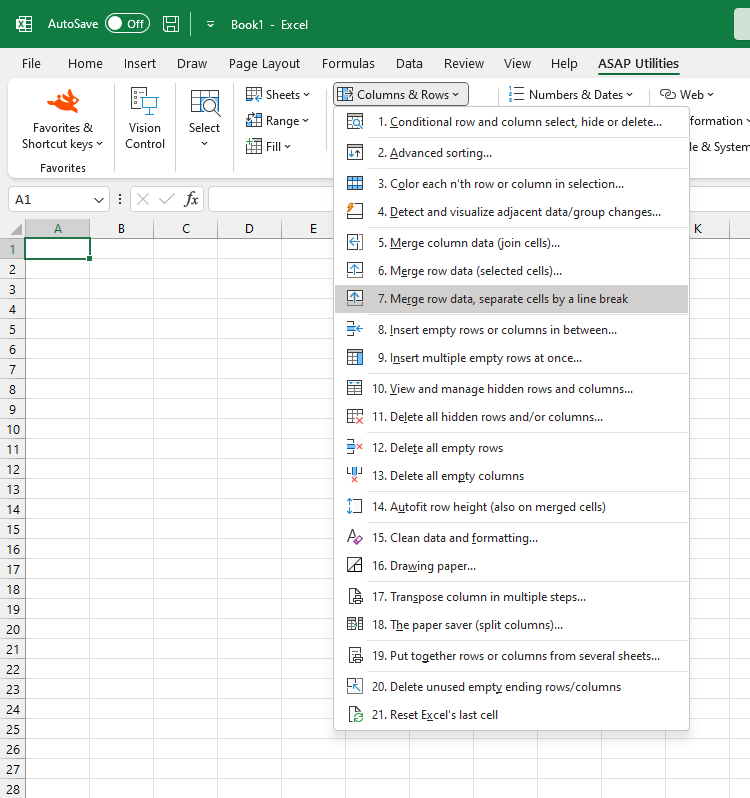Viewport: 750px width, 798px height.
Task: Switch to the View tab
Action: click(x=517, y=64)
